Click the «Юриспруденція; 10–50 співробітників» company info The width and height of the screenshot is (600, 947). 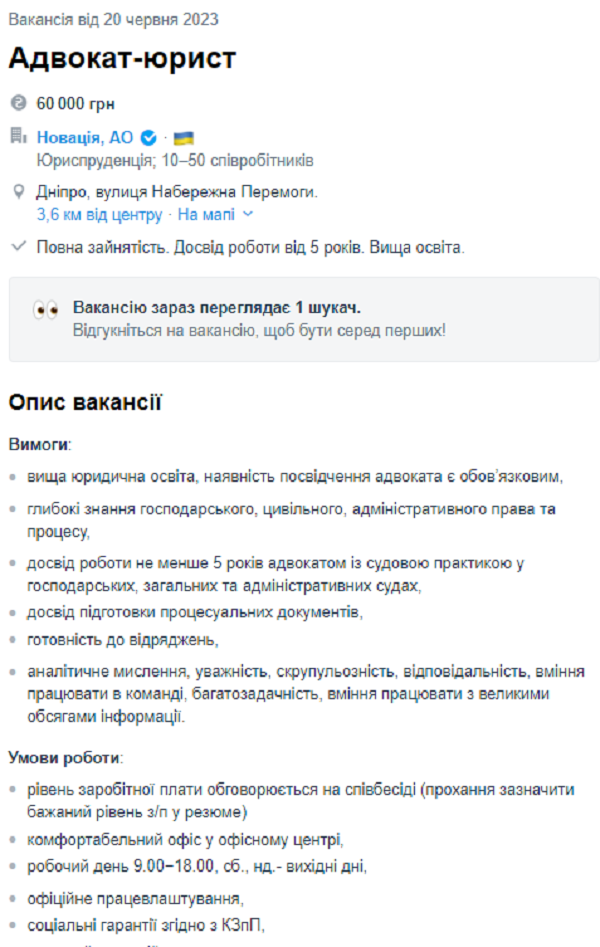point(175,160)
